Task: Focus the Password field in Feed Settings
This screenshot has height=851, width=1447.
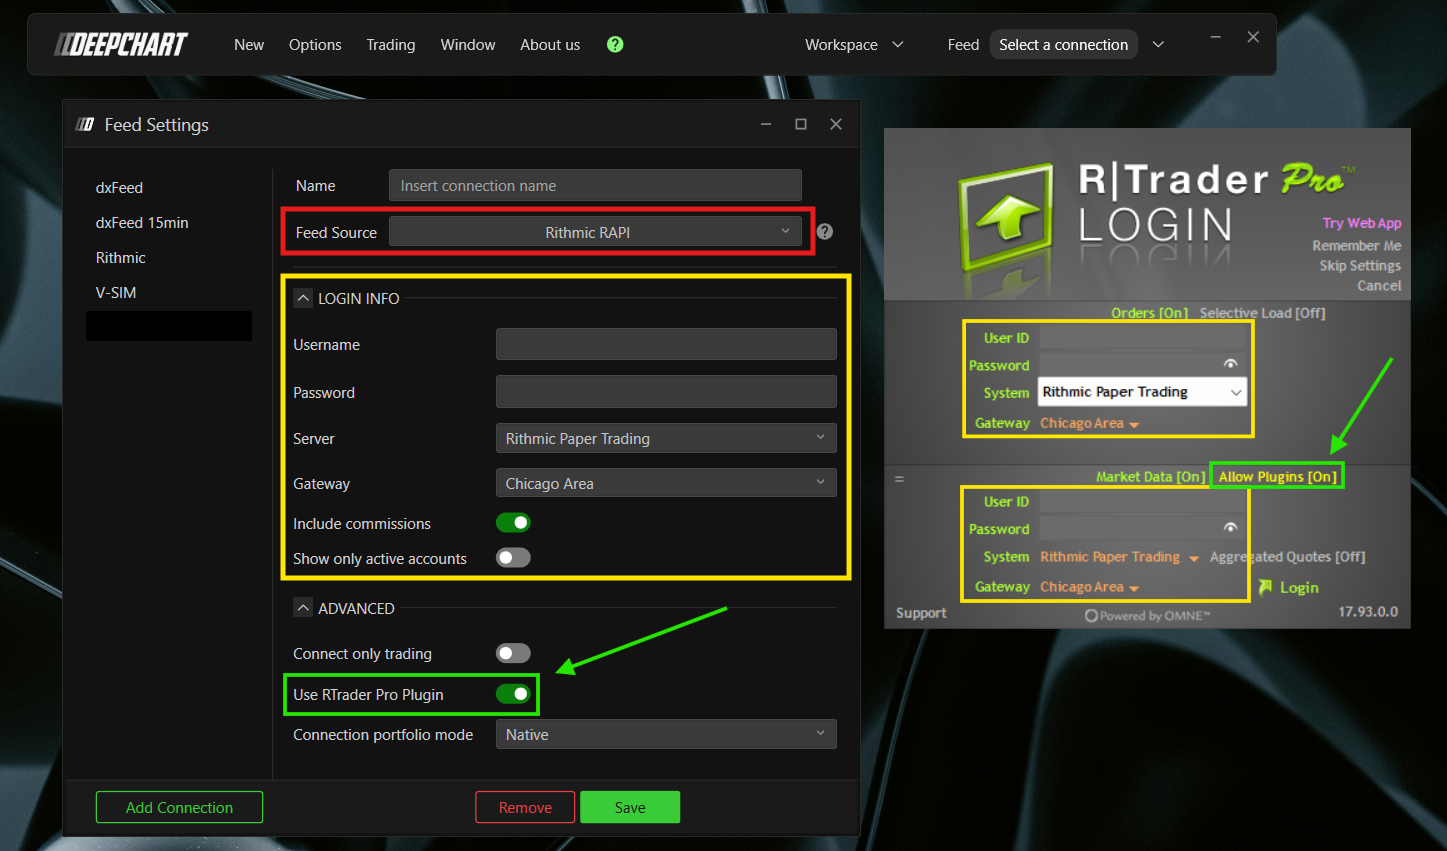Action: coord(666,392)
